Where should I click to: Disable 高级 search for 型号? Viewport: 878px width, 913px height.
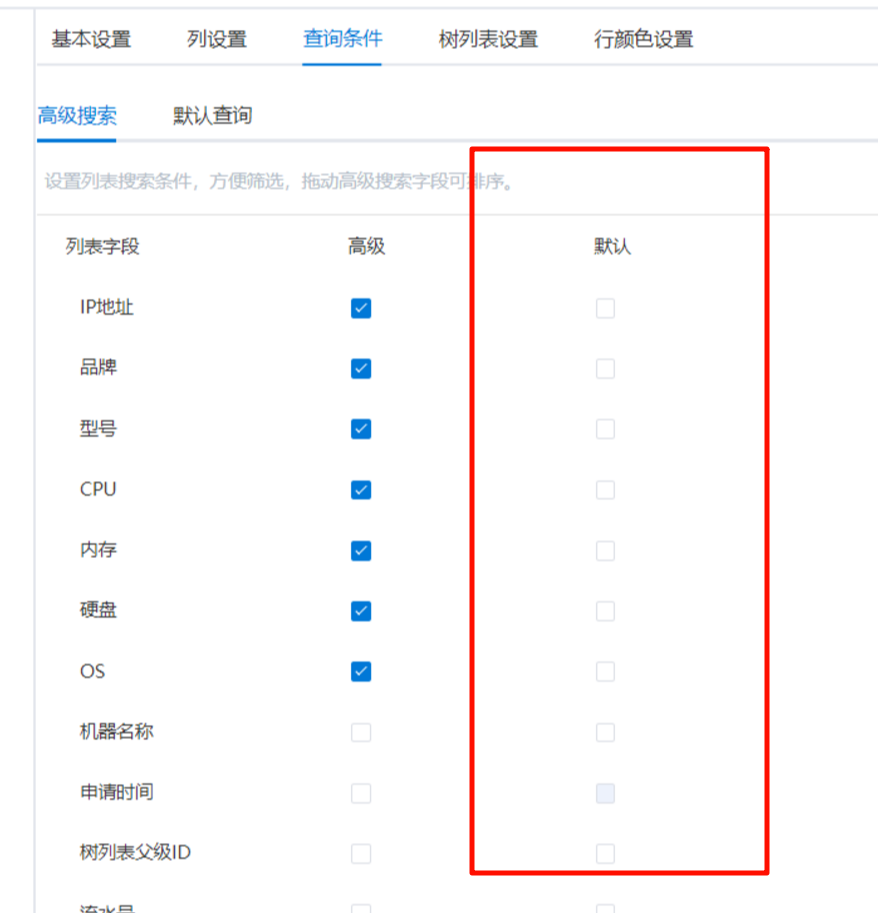[x=361, y=429]
